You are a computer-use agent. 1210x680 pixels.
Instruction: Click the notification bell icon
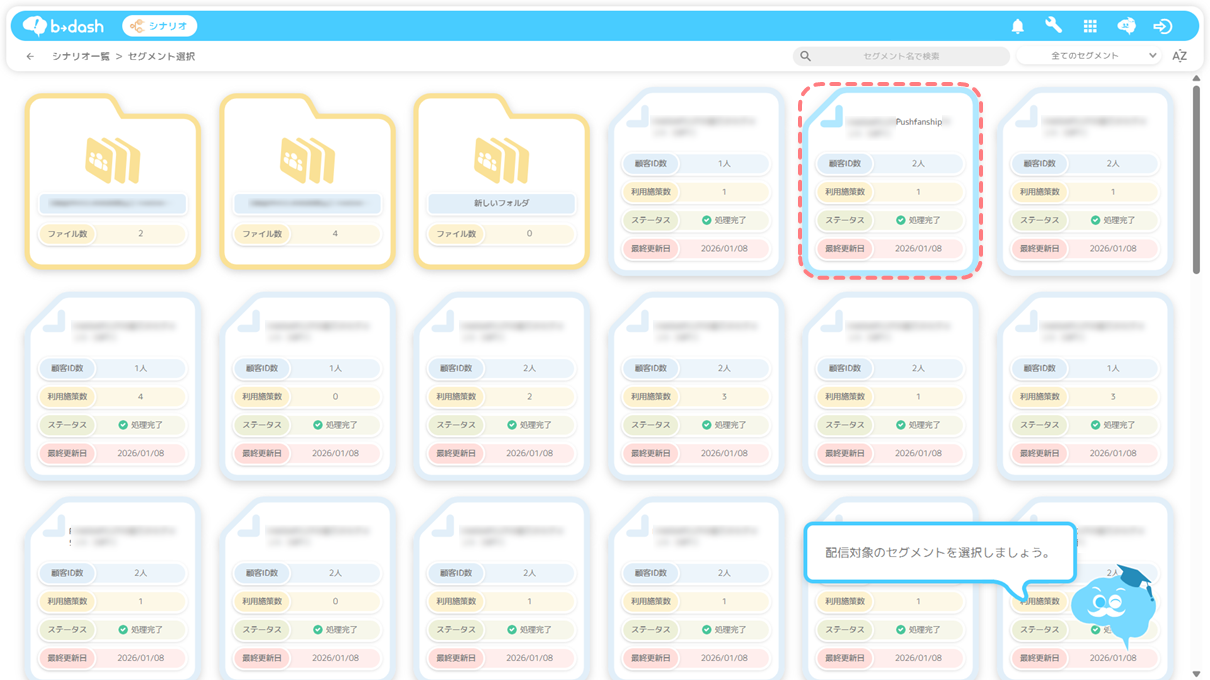click(1017, 26)
